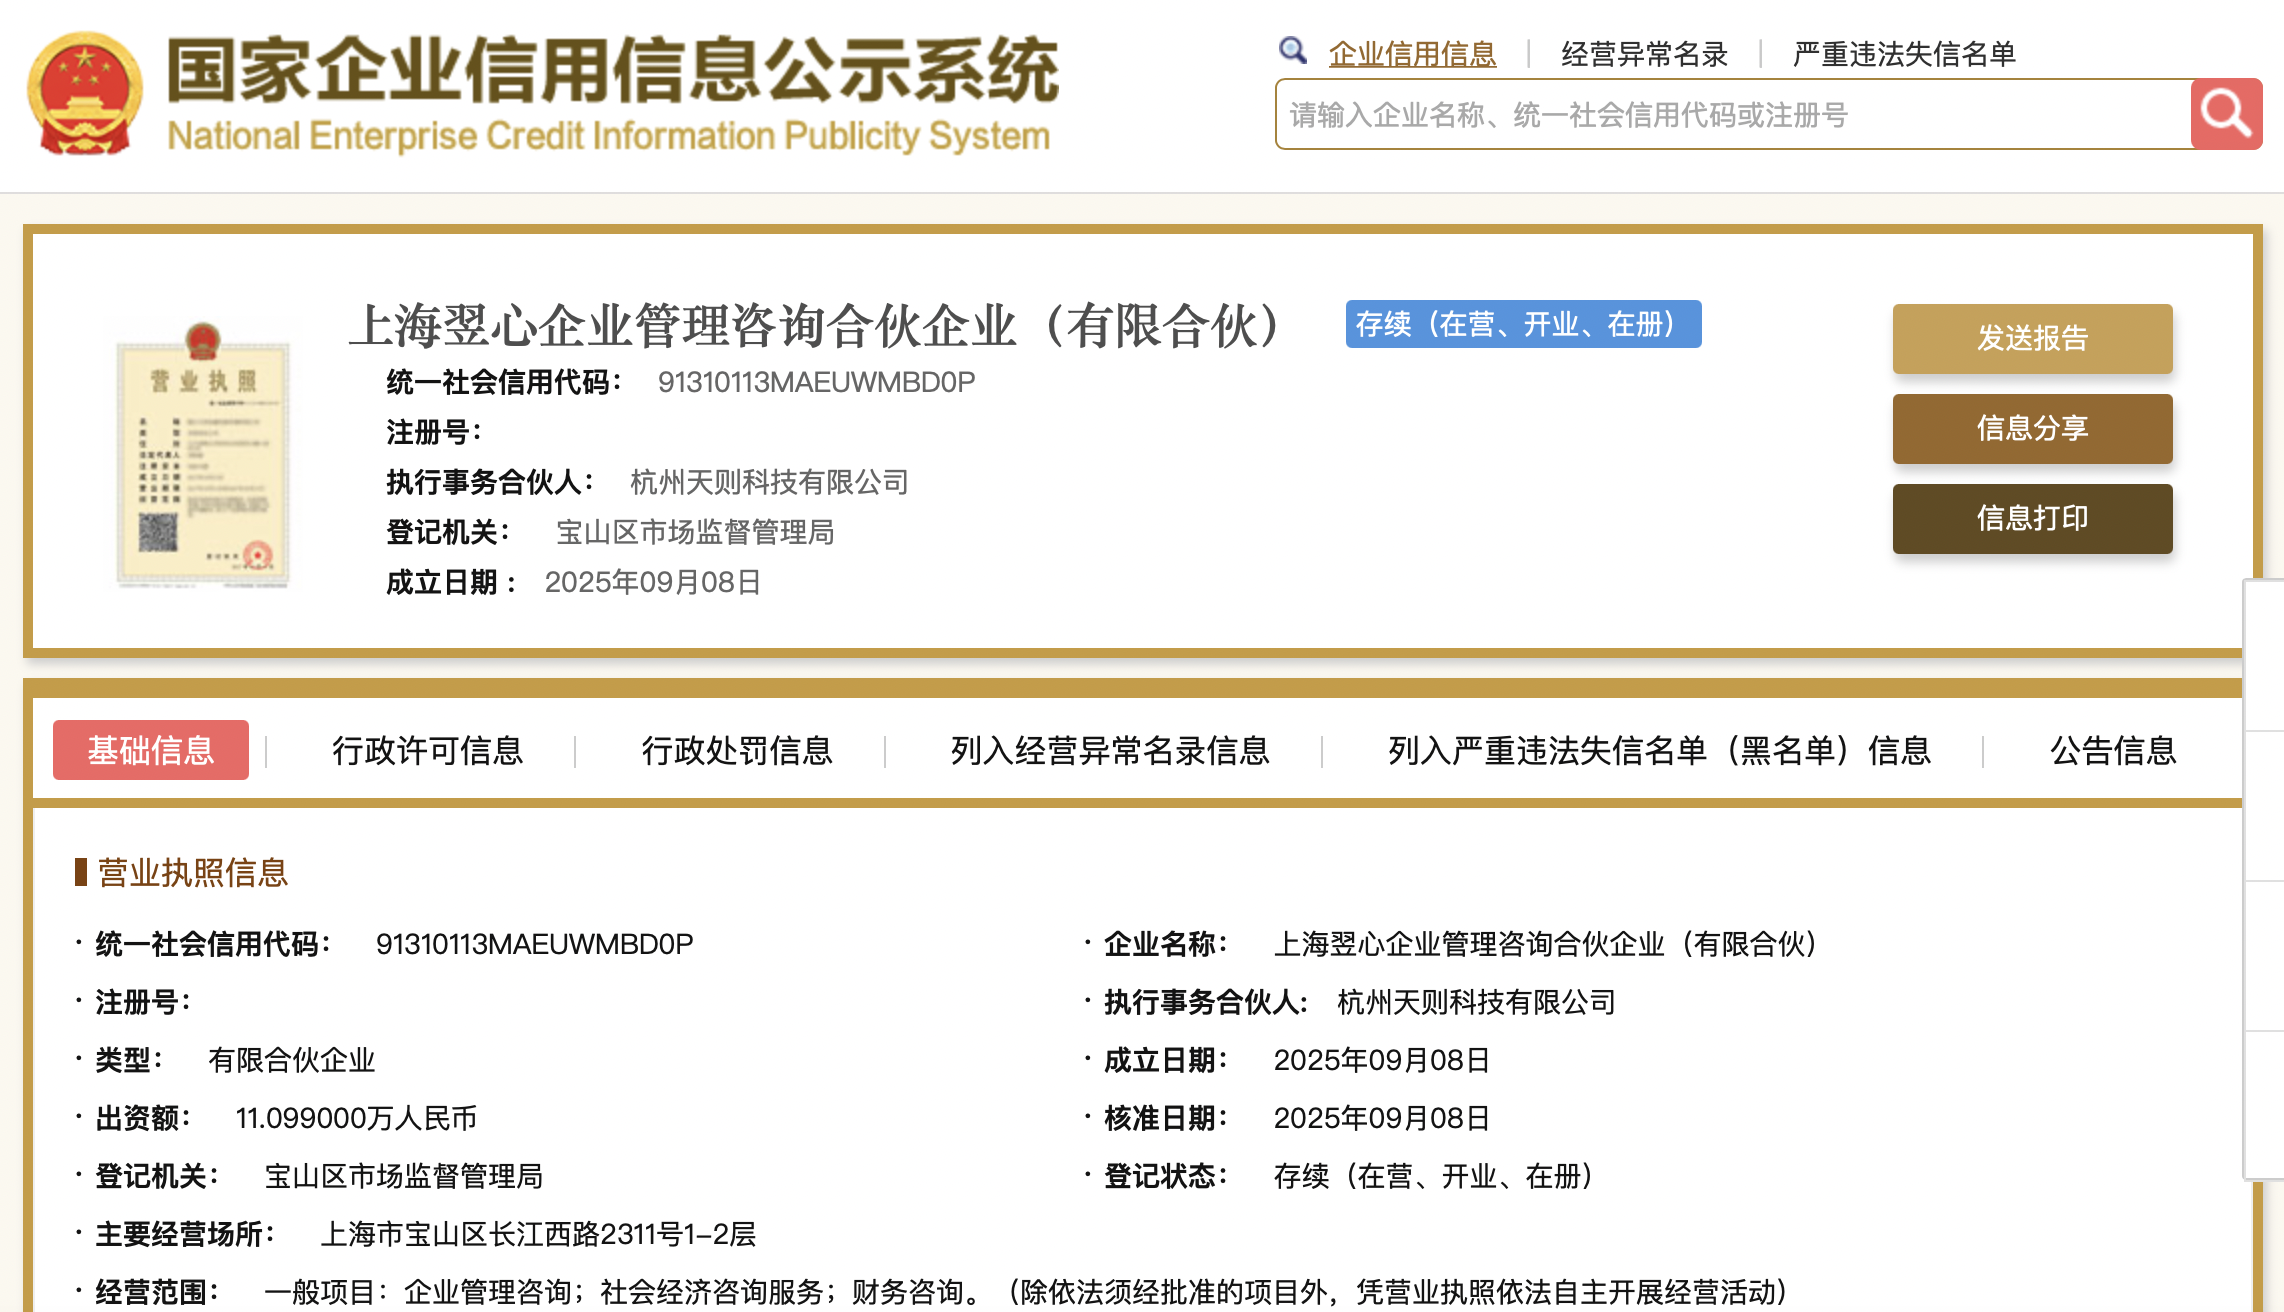Click the 发送报告 button
2284x1312 pixels.
click(2031, 338)
